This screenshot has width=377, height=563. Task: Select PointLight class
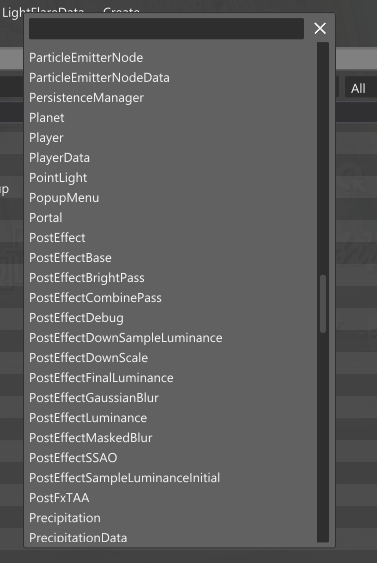(x=58, y=178)
